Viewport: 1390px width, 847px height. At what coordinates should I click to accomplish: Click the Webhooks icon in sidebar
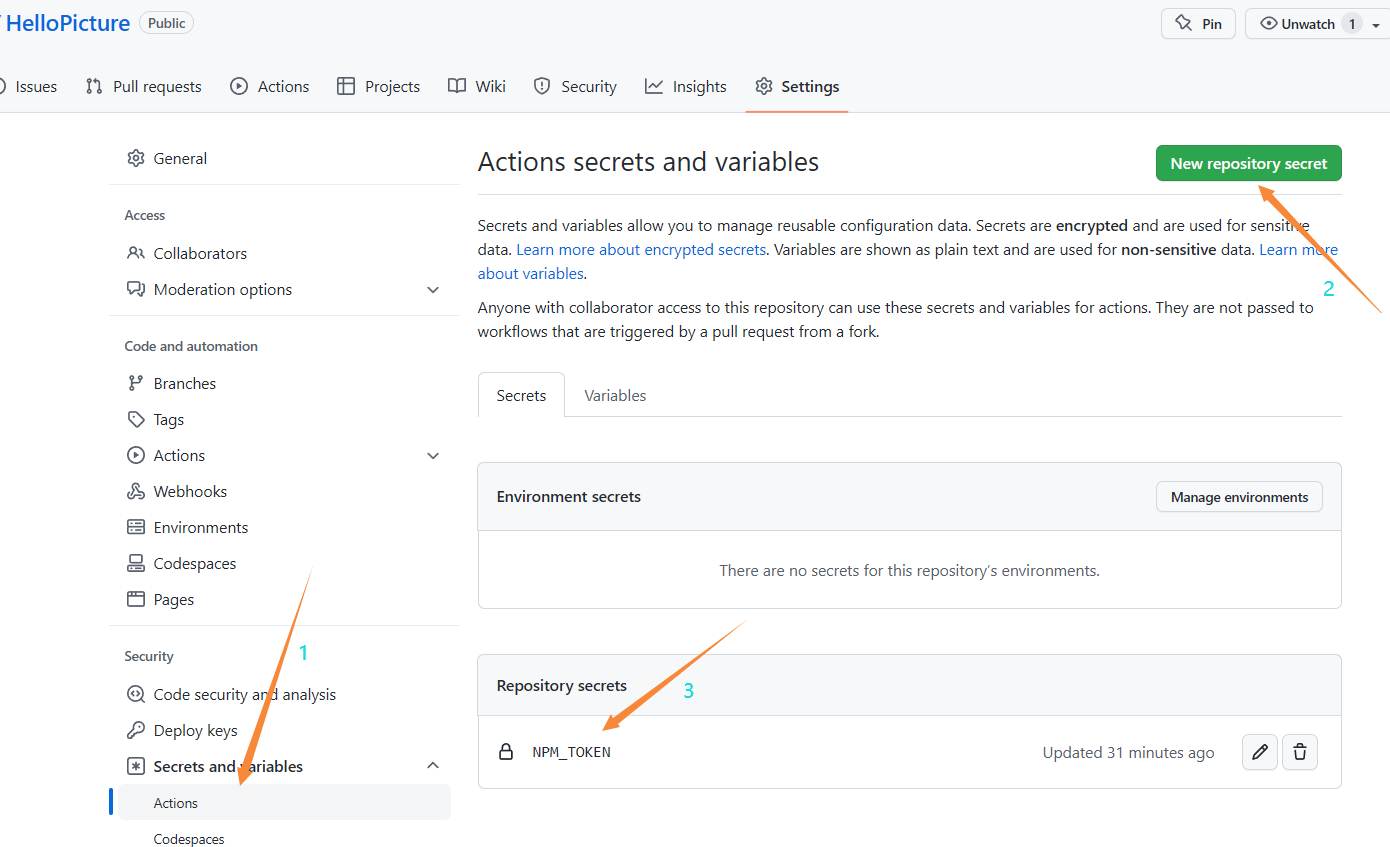(136, 491)
